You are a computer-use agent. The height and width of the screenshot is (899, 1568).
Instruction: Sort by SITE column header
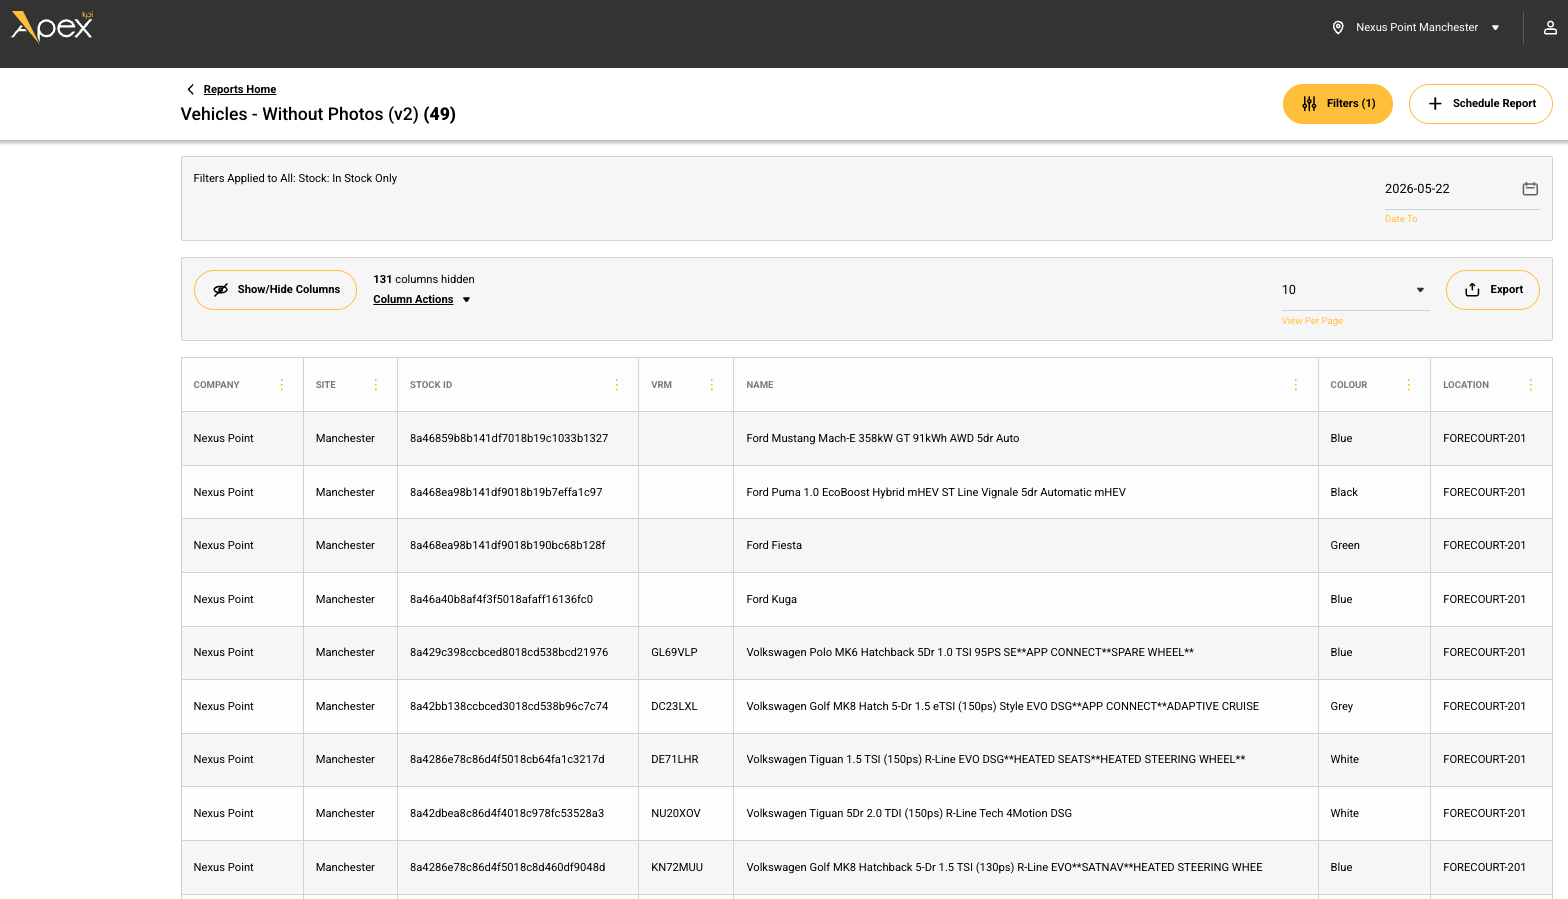(x=326, y=385)
